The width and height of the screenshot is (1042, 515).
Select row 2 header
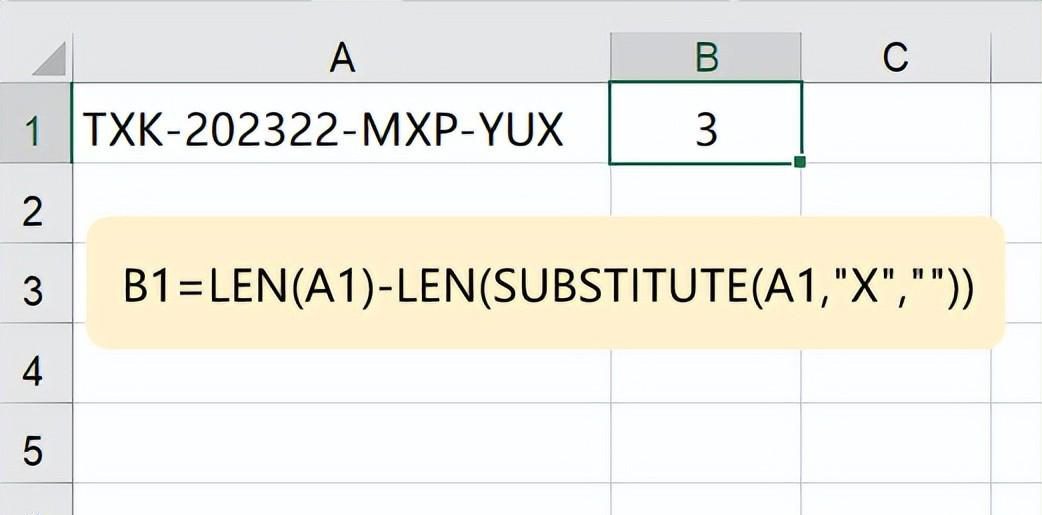click(35, 203)
